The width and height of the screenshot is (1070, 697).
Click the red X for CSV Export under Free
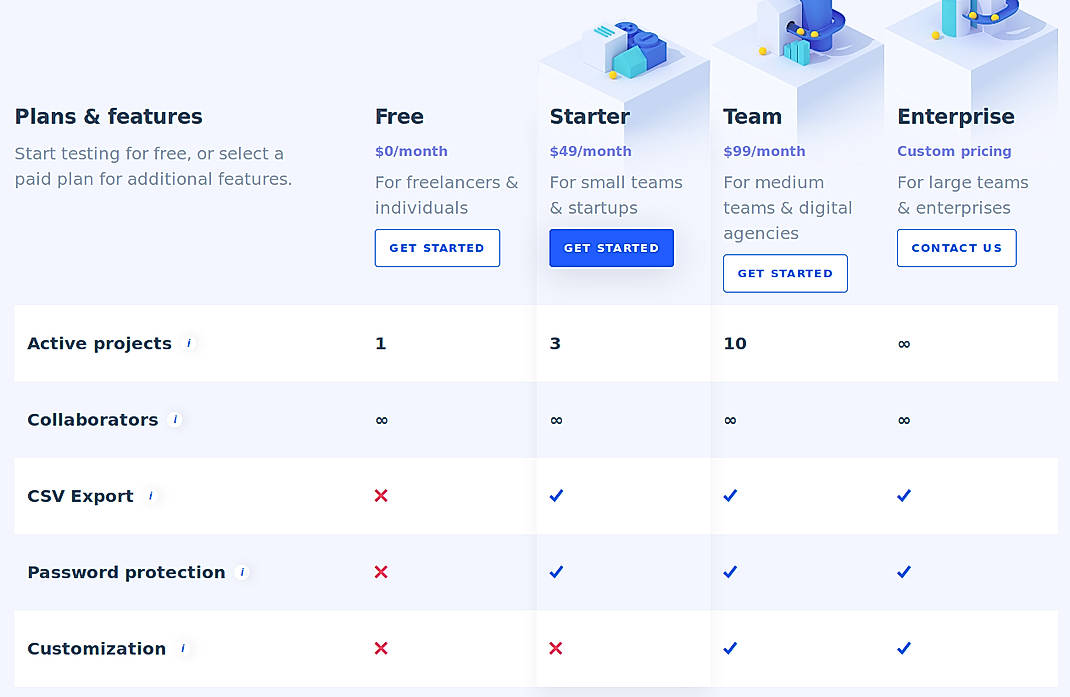(381, 495)
